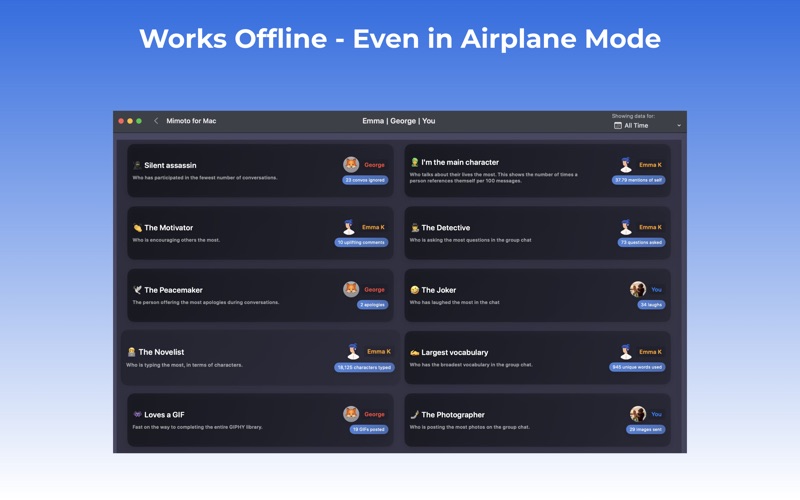Viewport: 800px width, 500px height.
Task: Click the calendar icon beside All Time
Action: (617, 126)
